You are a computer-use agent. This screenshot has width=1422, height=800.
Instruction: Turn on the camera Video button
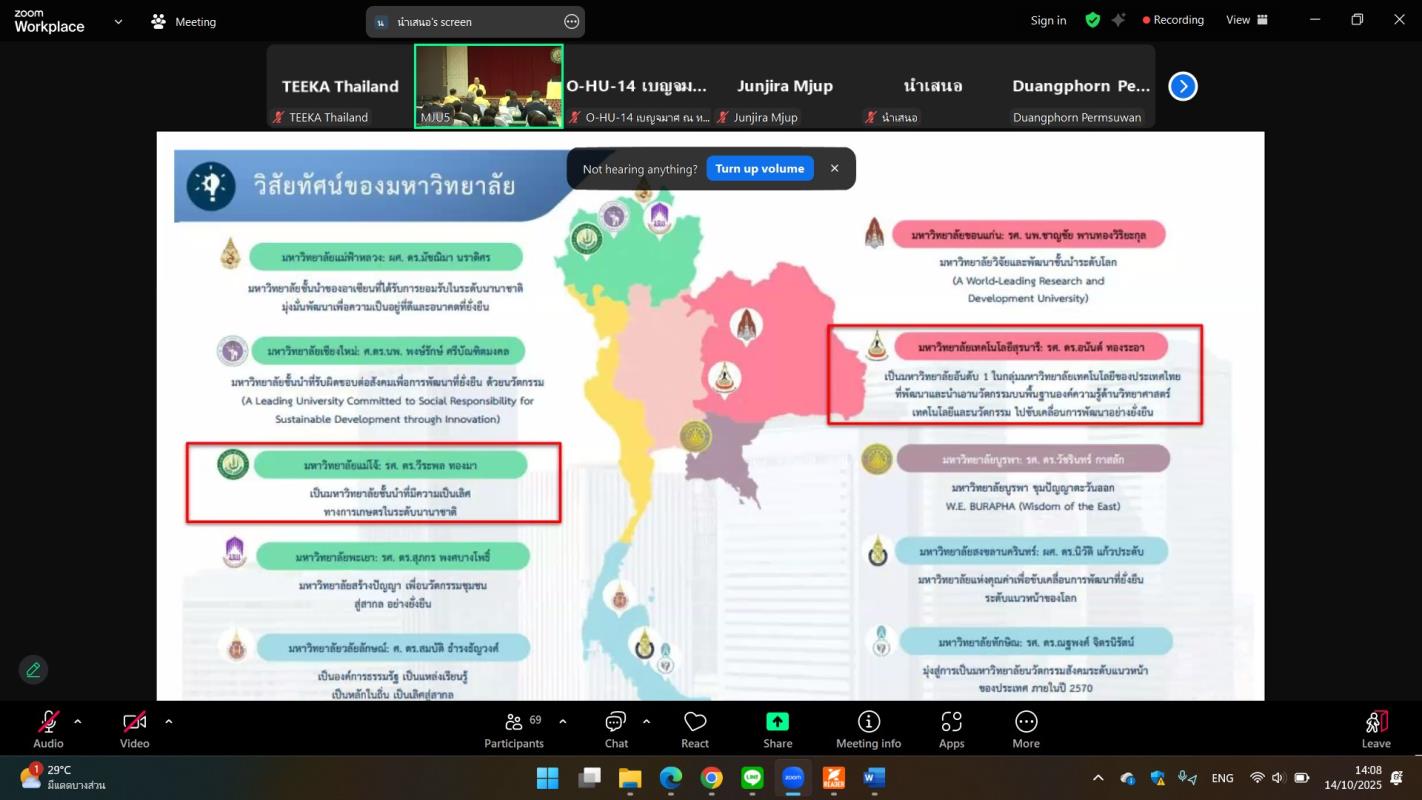(135, 729)
